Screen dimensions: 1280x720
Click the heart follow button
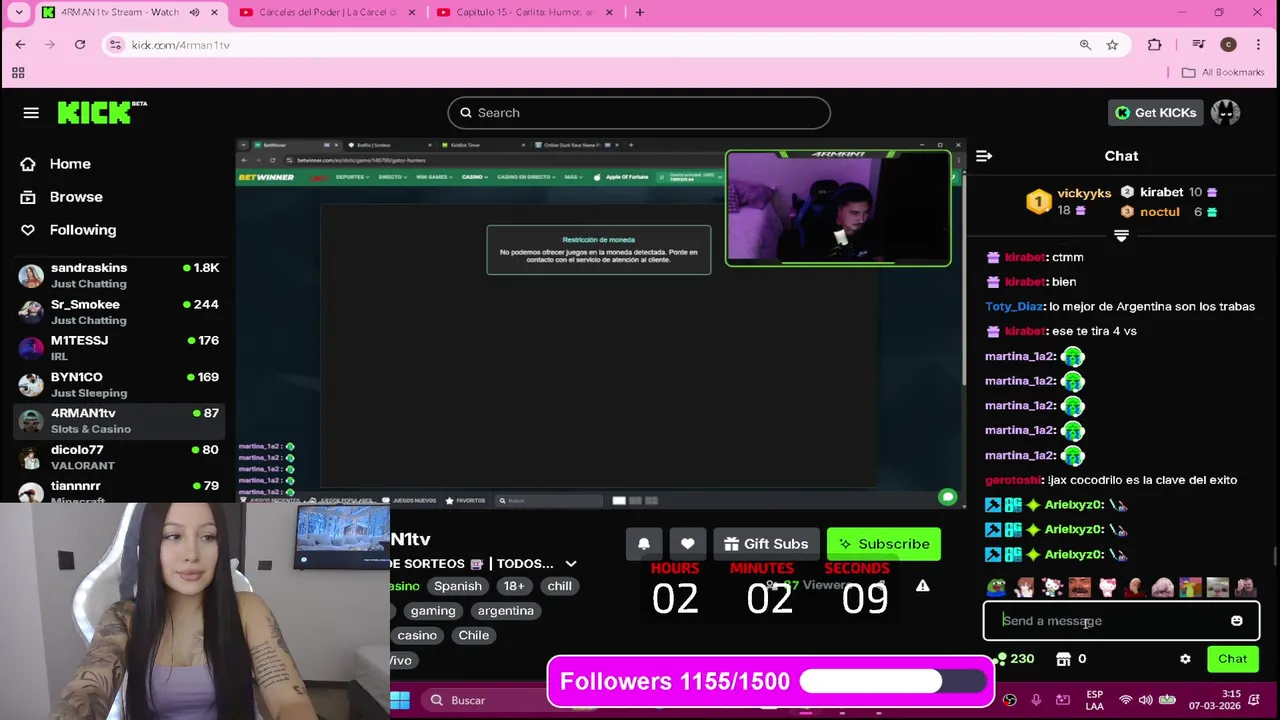687,544
